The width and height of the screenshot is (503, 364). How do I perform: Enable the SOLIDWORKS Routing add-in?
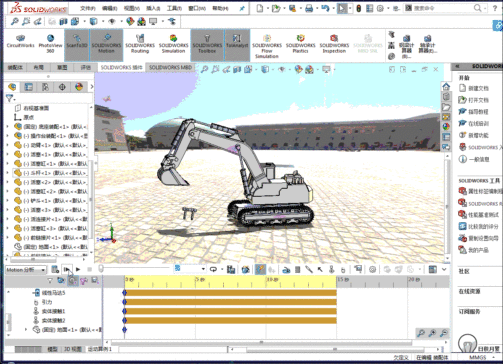coord(140,43)
